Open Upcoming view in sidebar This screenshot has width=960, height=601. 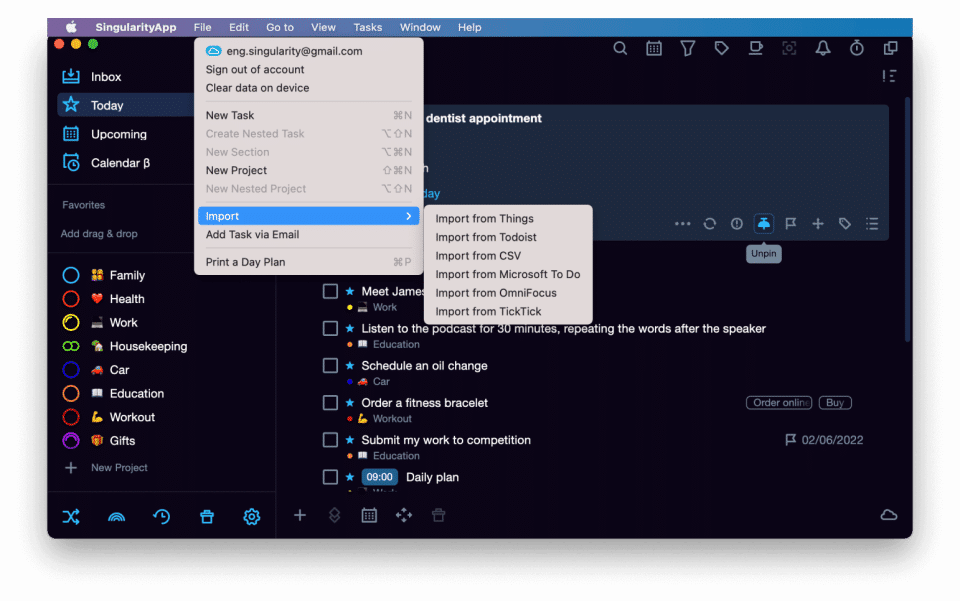[x=119, y=134]
